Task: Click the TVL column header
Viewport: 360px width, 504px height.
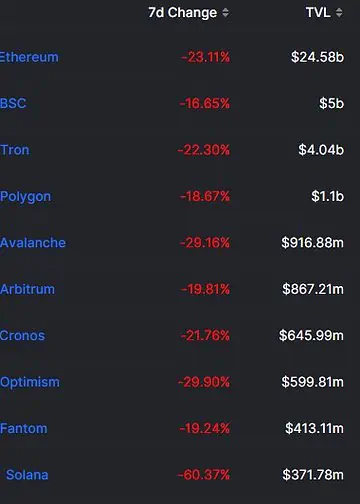Action: point(318,13)
